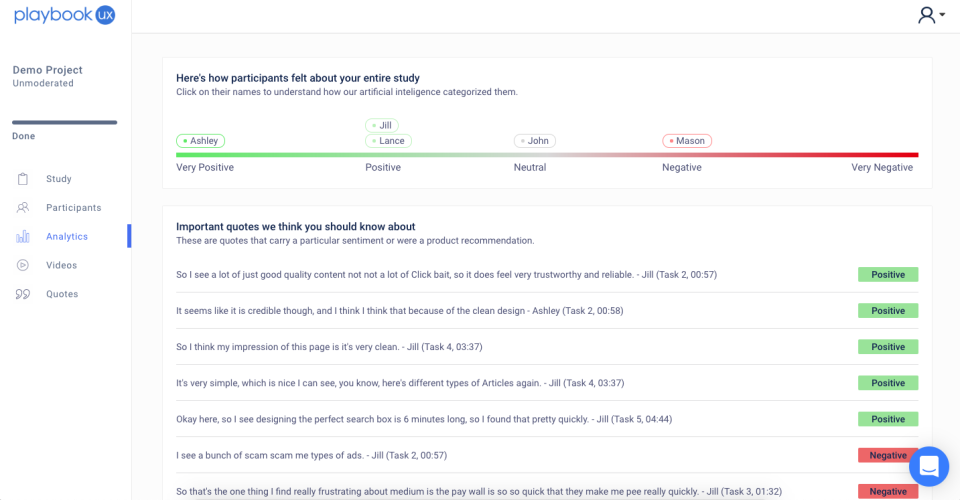Screen dimensions: 960x500
Task: Click the Videos play icon
Action: click(23, 265)
